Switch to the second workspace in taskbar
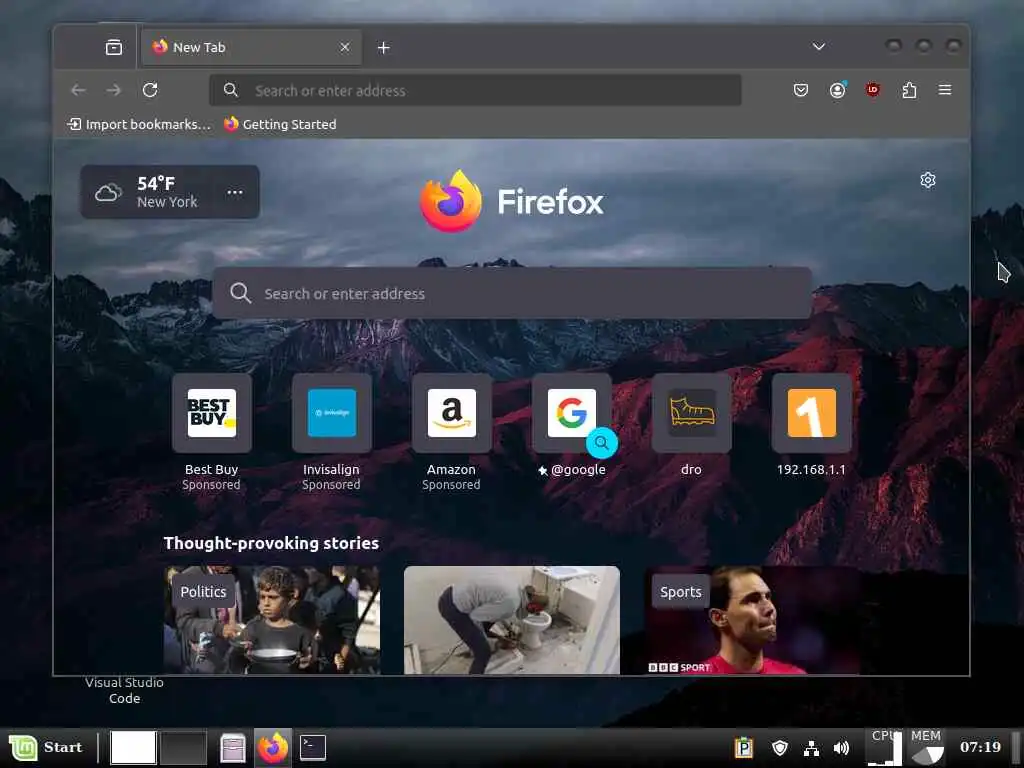1024x768 pixels. pos(184,747)
